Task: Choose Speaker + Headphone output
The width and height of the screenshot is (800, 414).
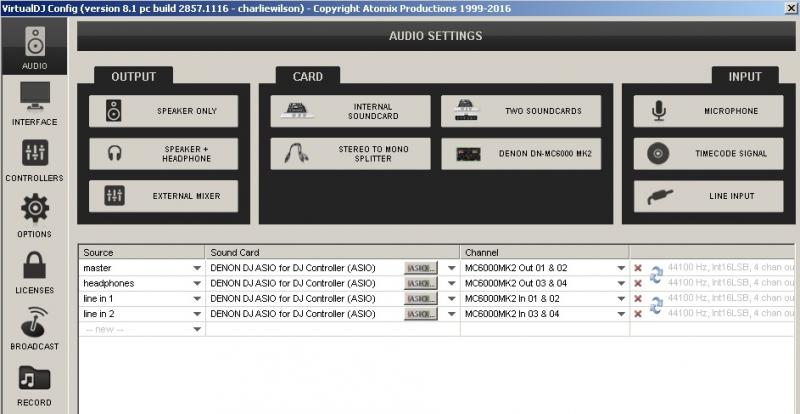Action: [163, 154]
